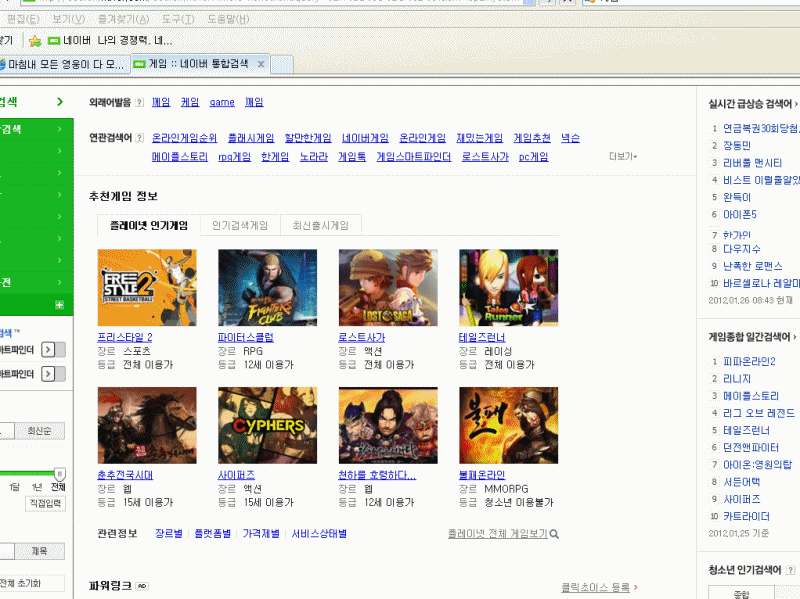Select 종합 tab under 청소년 인기검색어

(x=741, y=594)
